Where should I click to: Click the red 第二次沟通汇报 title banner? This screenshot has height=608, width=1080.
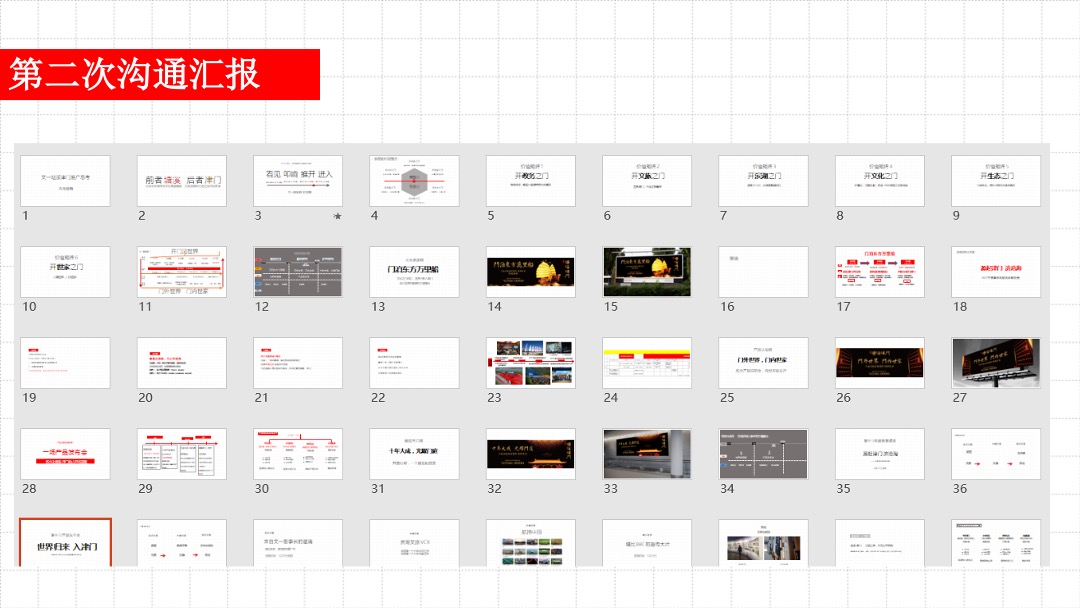[160, 75]
